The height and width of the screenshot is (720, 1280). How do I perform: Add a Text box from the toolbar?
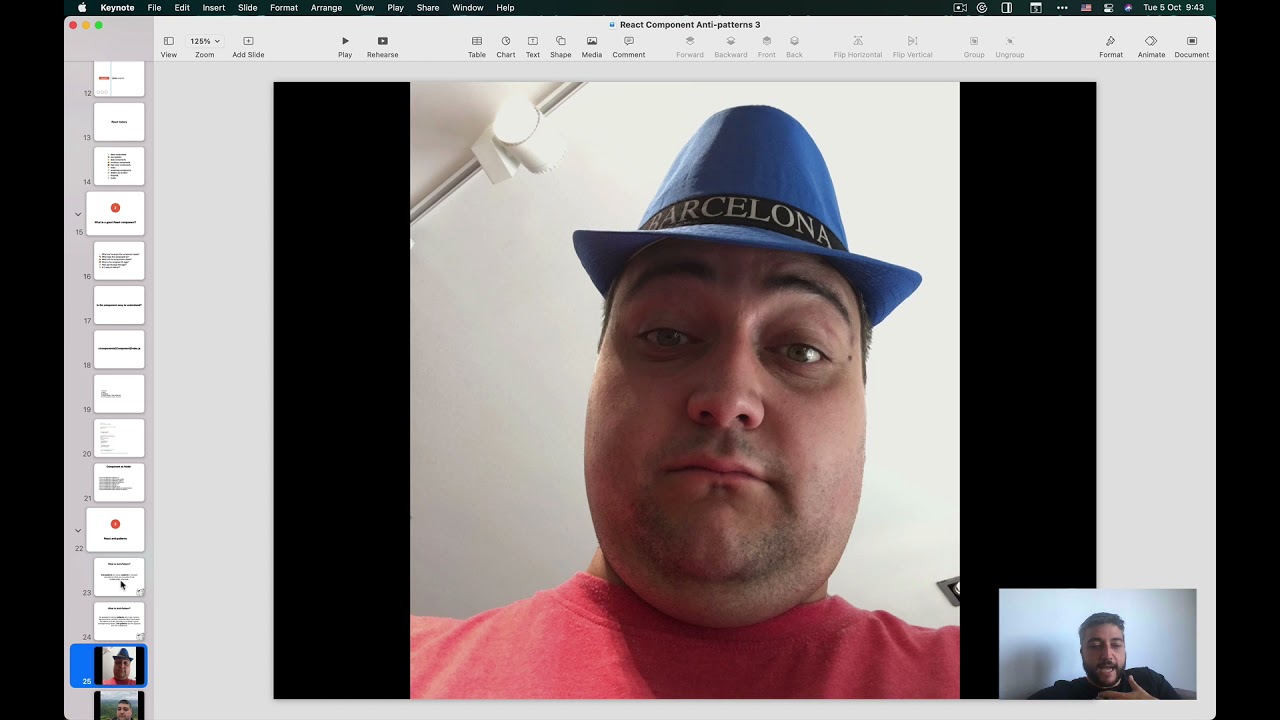pyautogui.click(x=533, y=47)
